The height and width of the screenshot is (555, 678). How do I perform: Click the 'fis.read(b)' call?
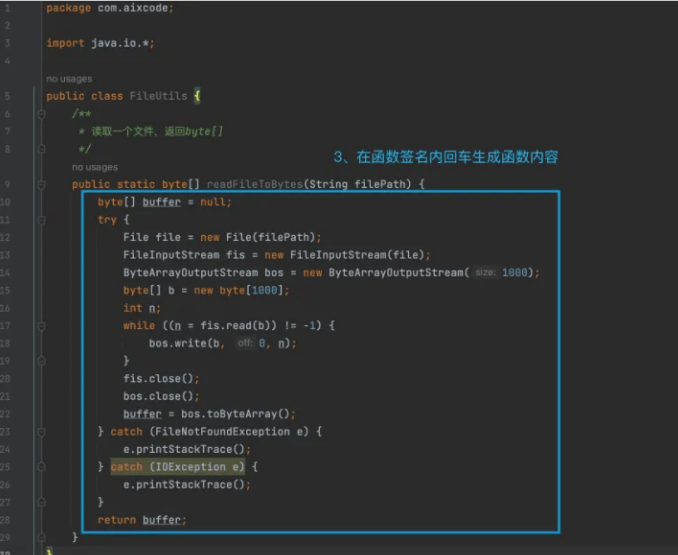pyautogui.click(x=235, y=325)
